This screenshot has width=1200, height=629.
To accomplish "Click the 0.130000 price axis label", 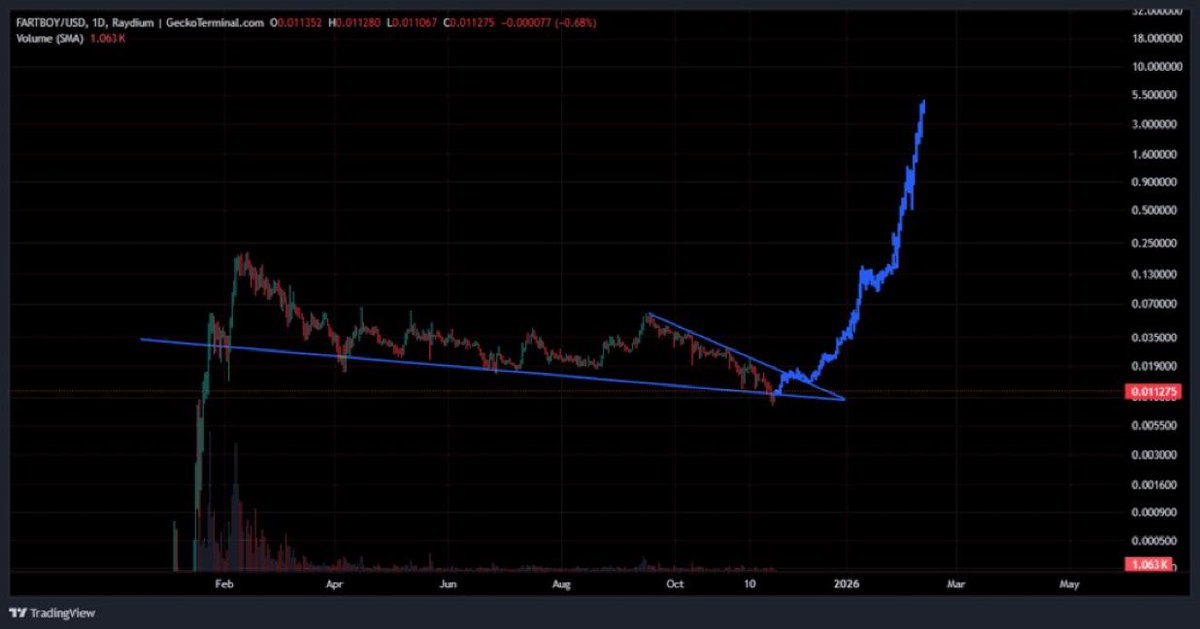I will (x=1154, y=274).
